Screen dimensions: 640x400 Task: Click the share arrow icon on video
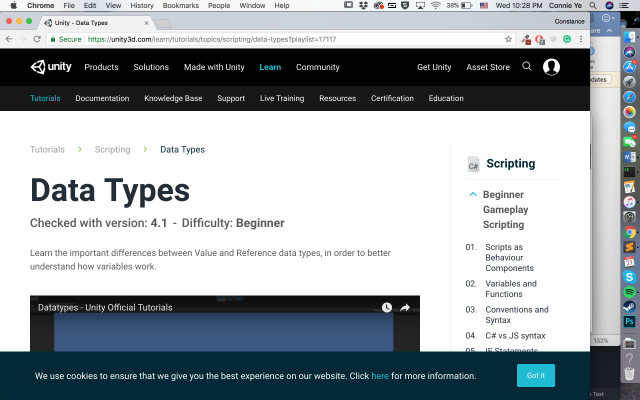405,307
